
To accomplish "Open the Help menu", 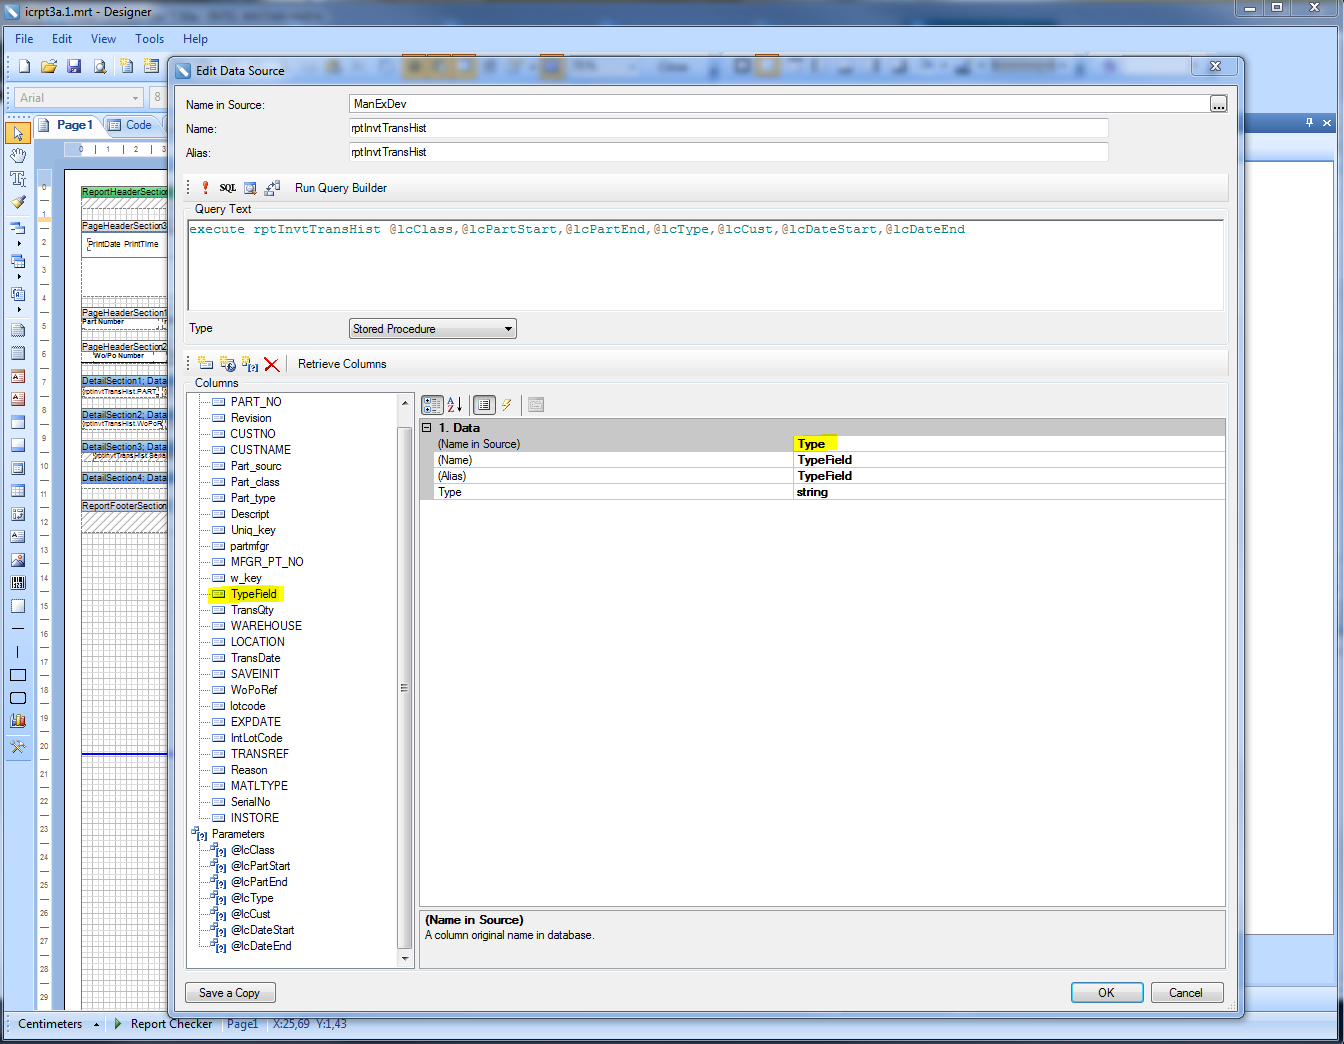I will 195,39.
